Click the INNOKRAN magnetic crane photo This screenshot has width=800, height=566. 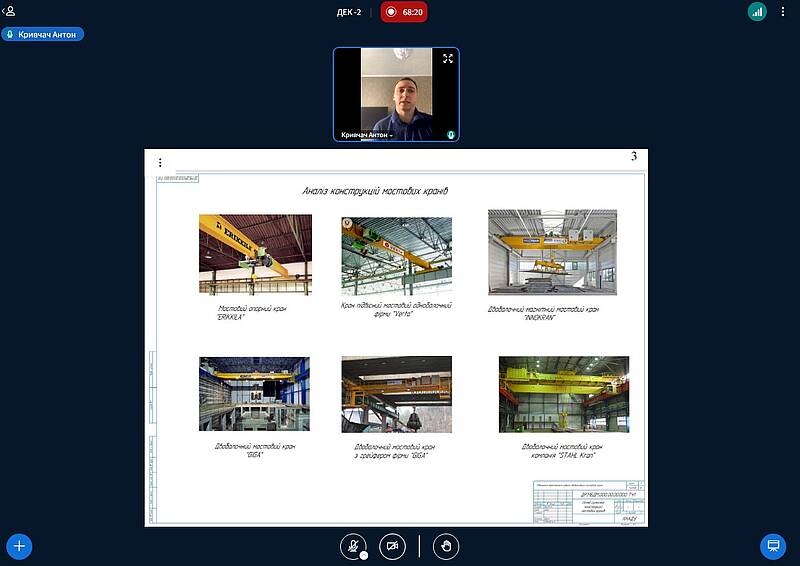(552, 252)
